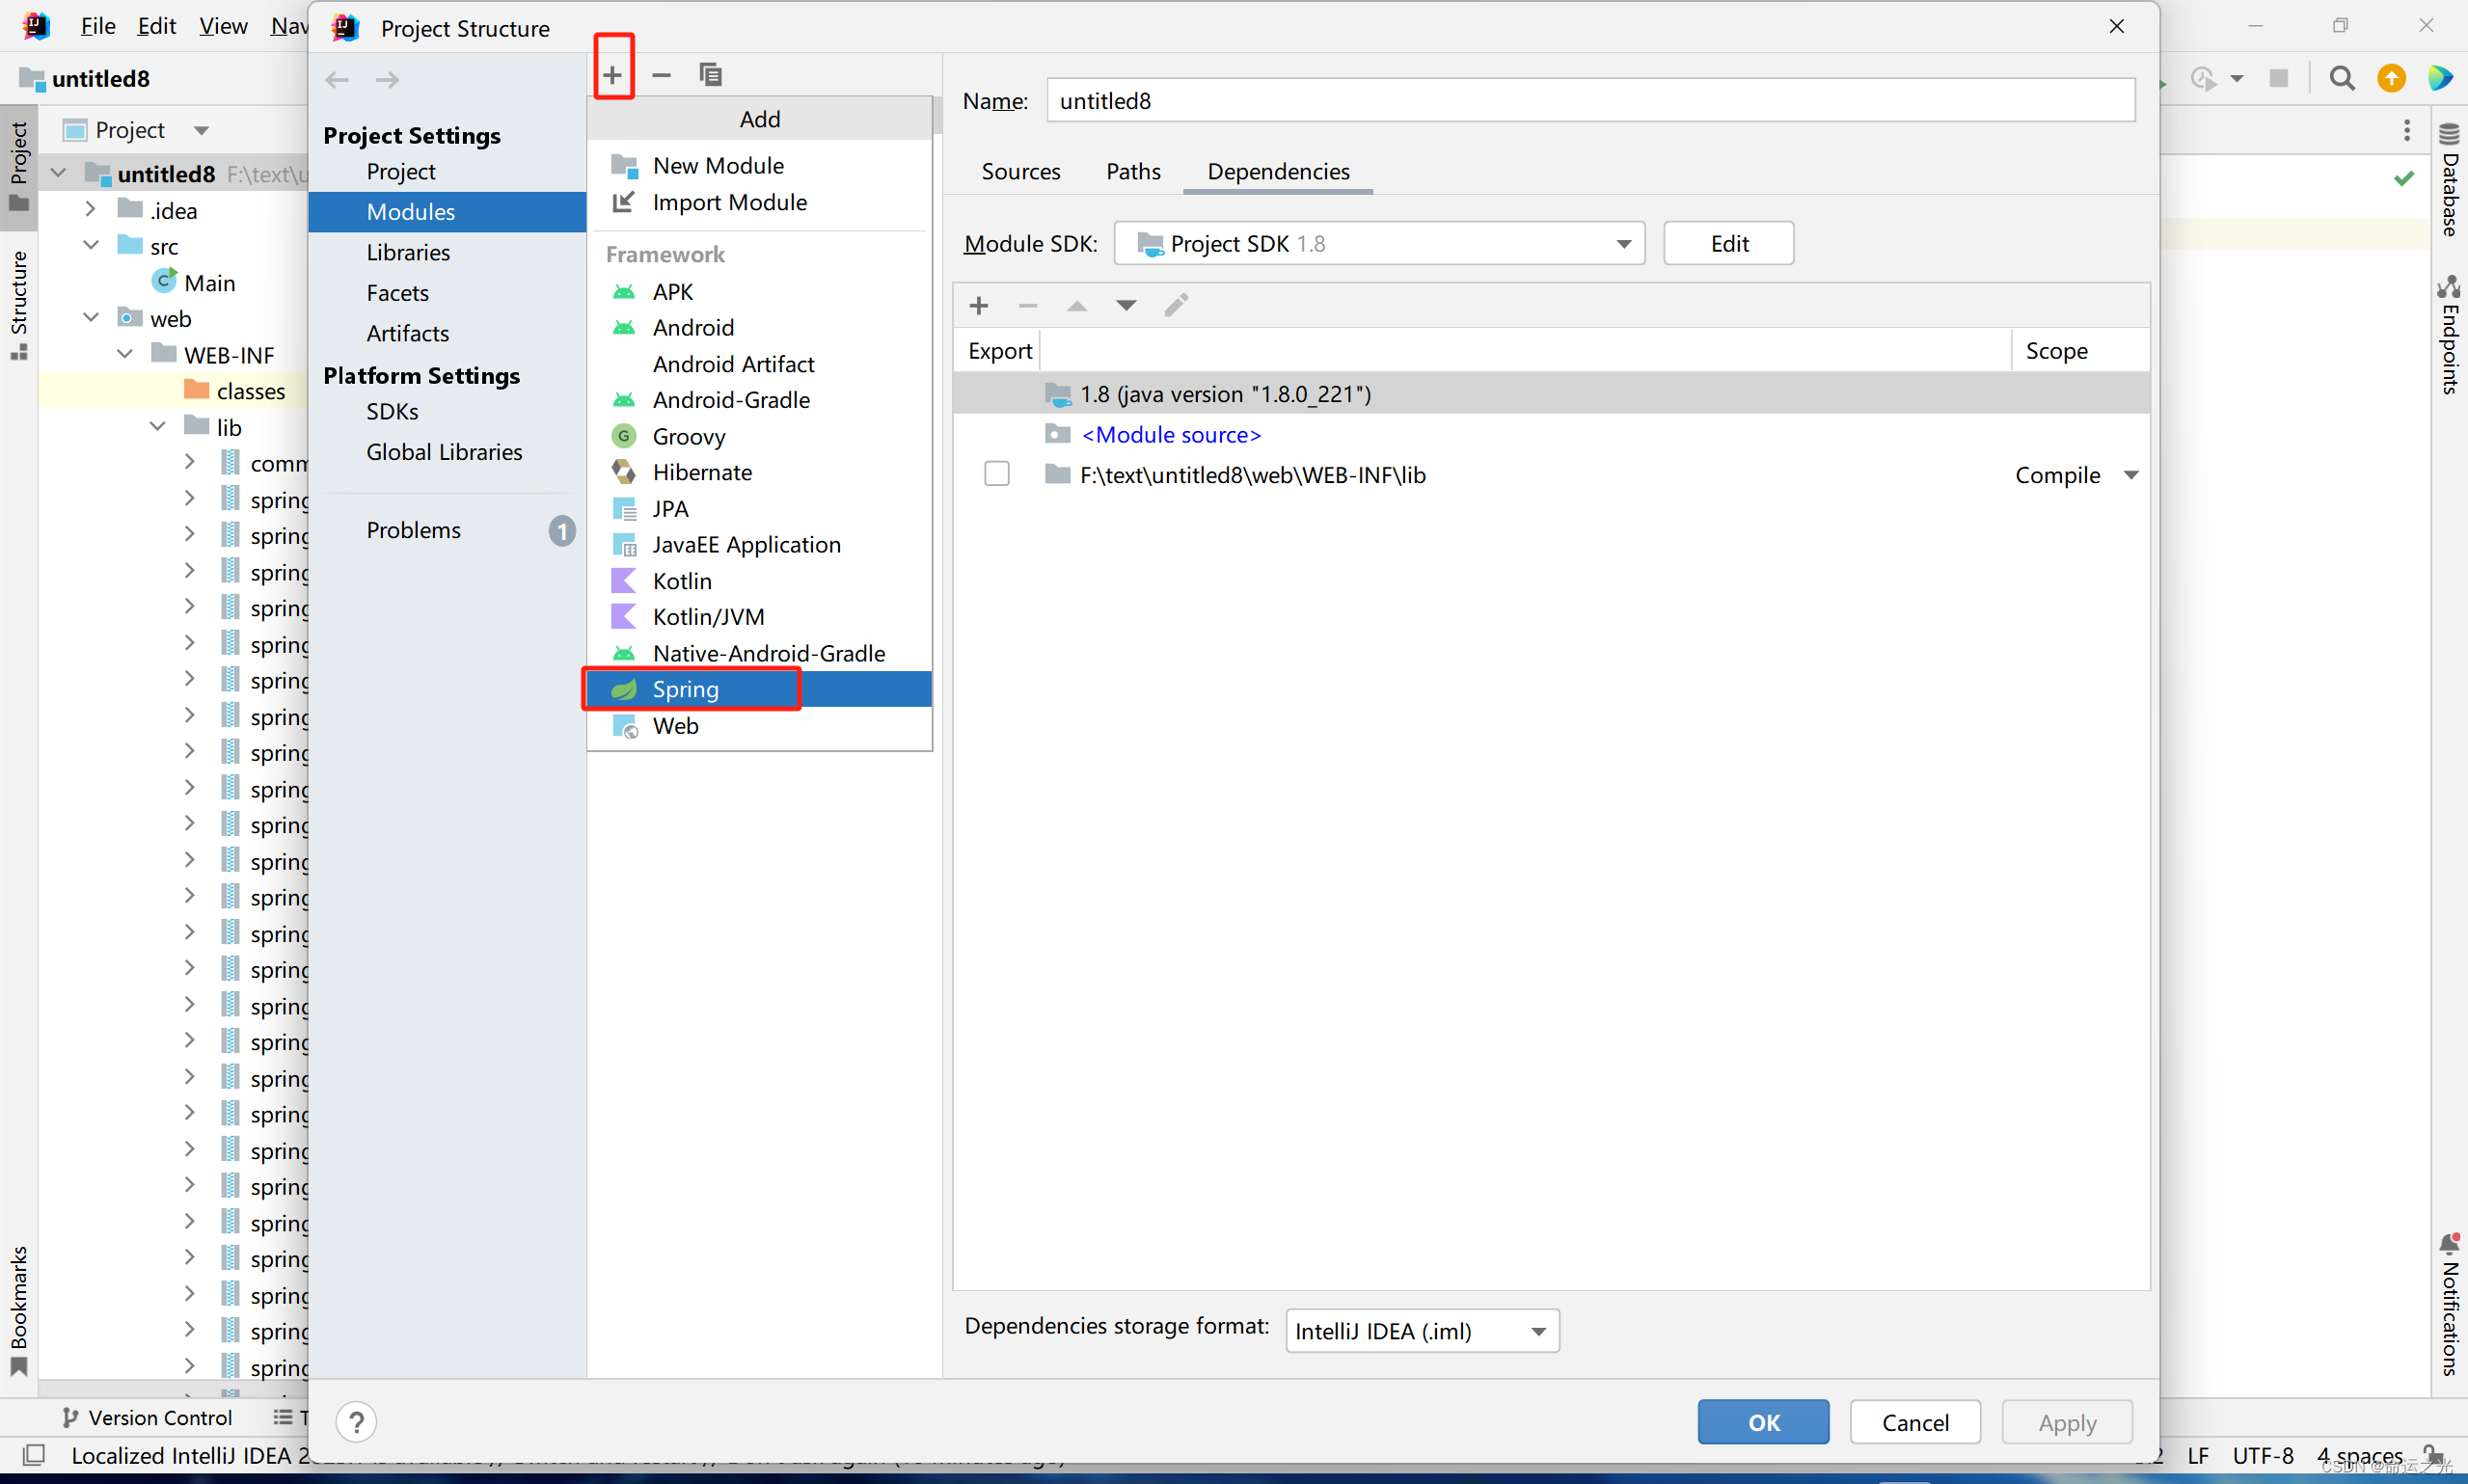The image size is (2468, 1484).
Task: Click the vertical three-dots options icon
Action: click(x=2407, y=130)
